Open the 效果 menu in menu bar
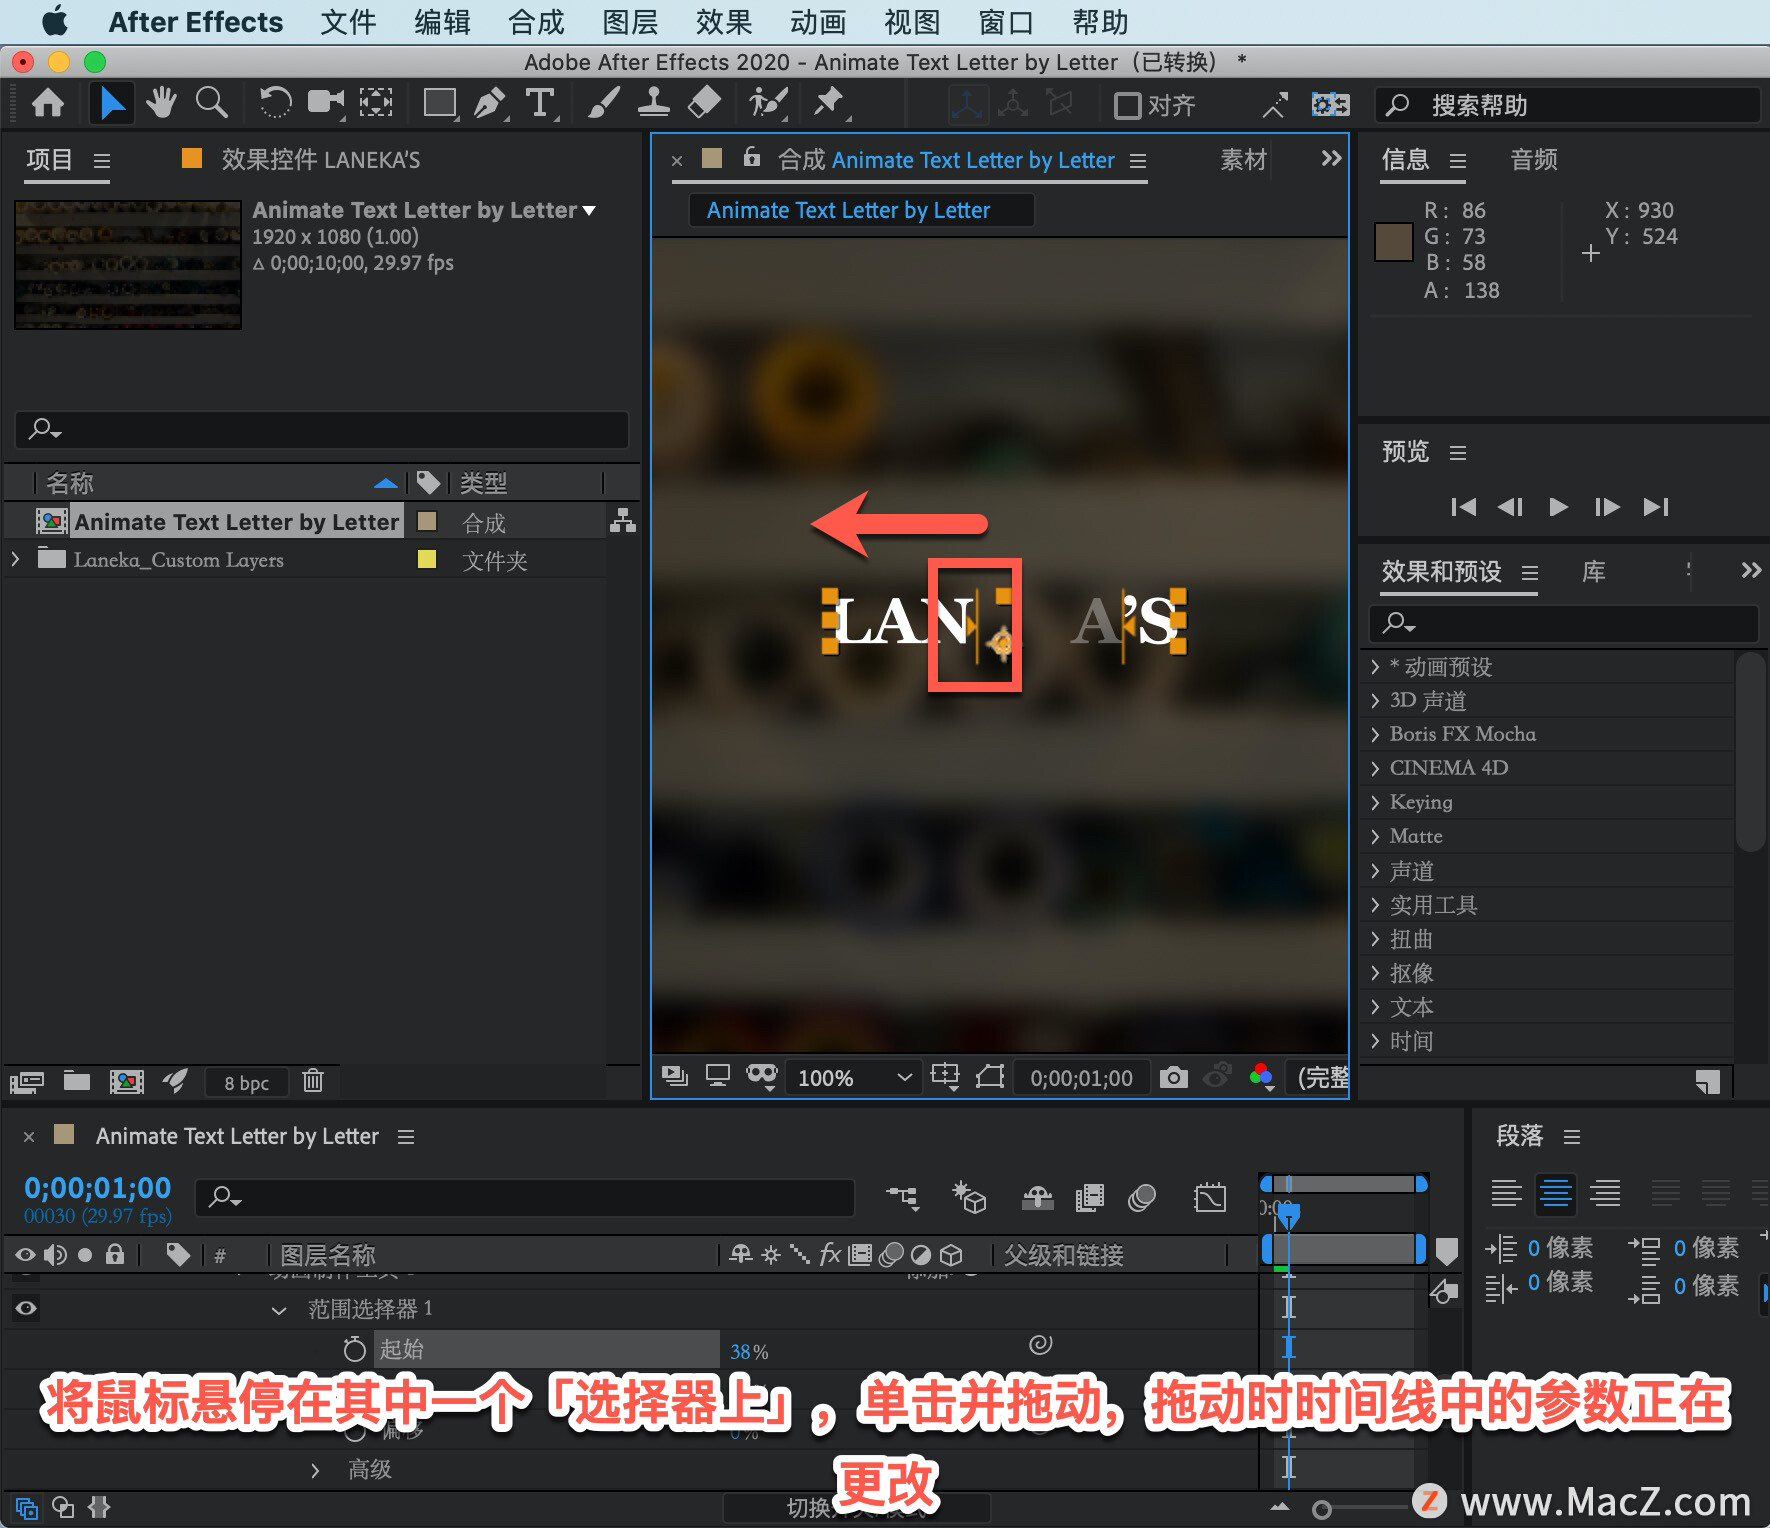Screen dimensions: 1770x1528 coord(723,22)
